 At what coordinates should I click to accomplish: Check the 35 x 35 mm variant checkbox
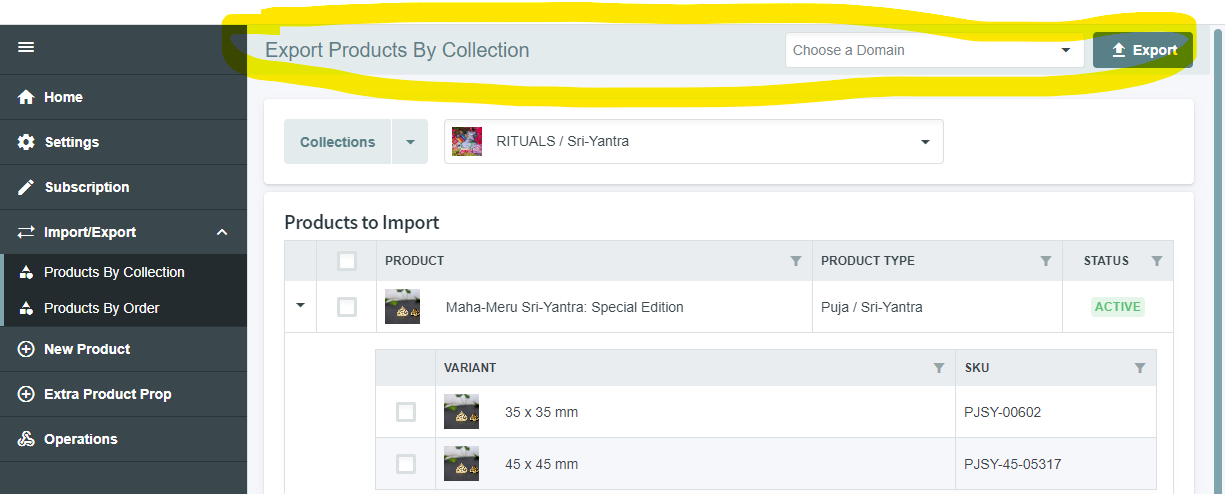pyautogui.click(x=406, y=412)
